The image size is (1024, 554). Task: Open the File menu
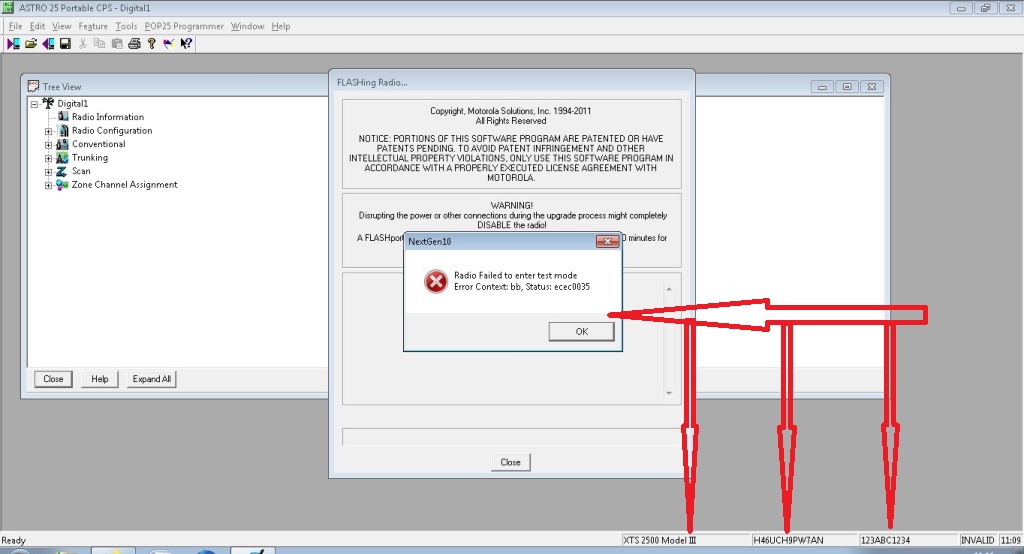pyautogui.click(x=16, y=26)
